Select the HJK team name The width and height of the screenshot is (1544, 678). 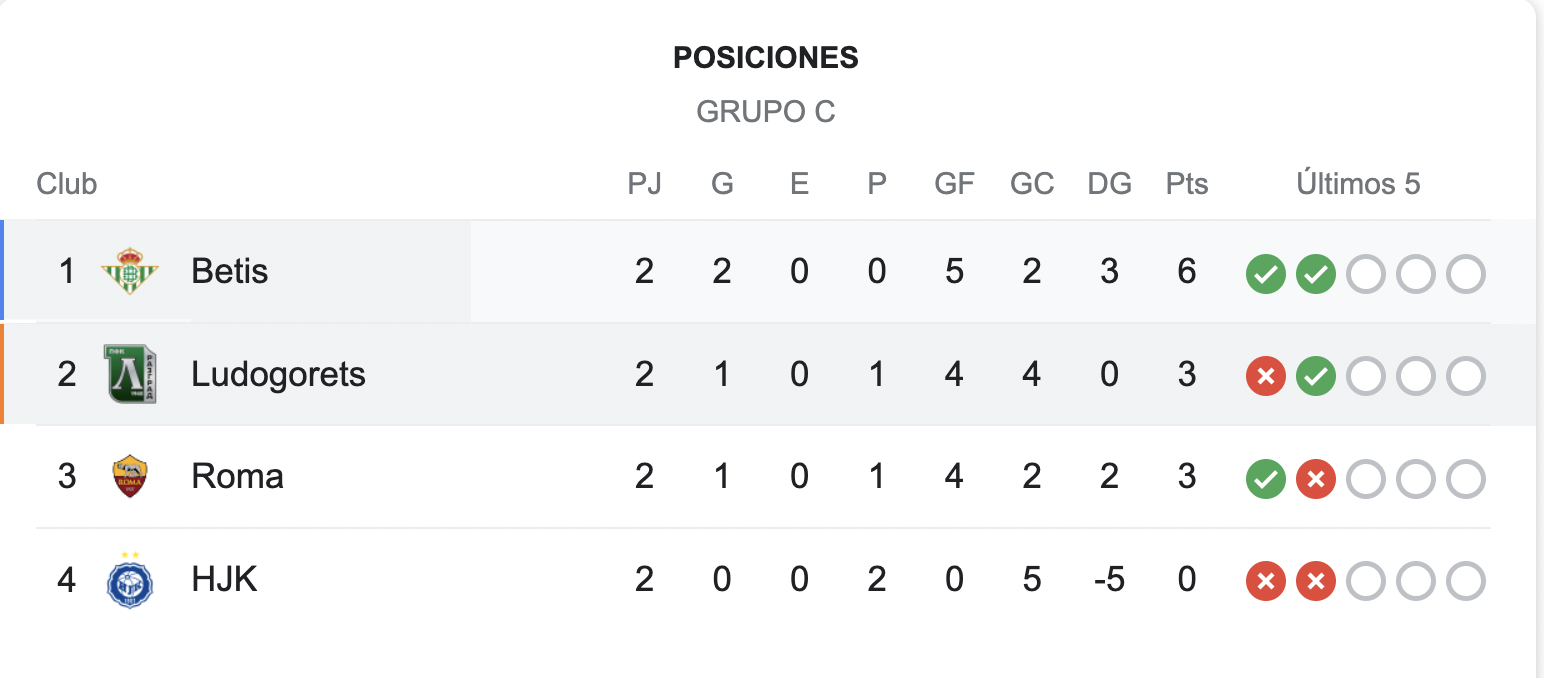(224, 579)
